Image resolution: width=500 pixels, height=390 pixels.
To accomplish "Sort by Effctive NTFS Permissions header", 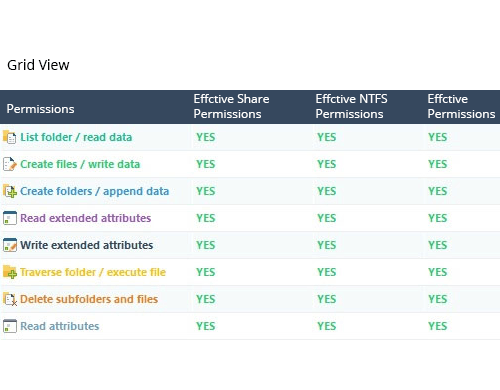I will 351,106.
